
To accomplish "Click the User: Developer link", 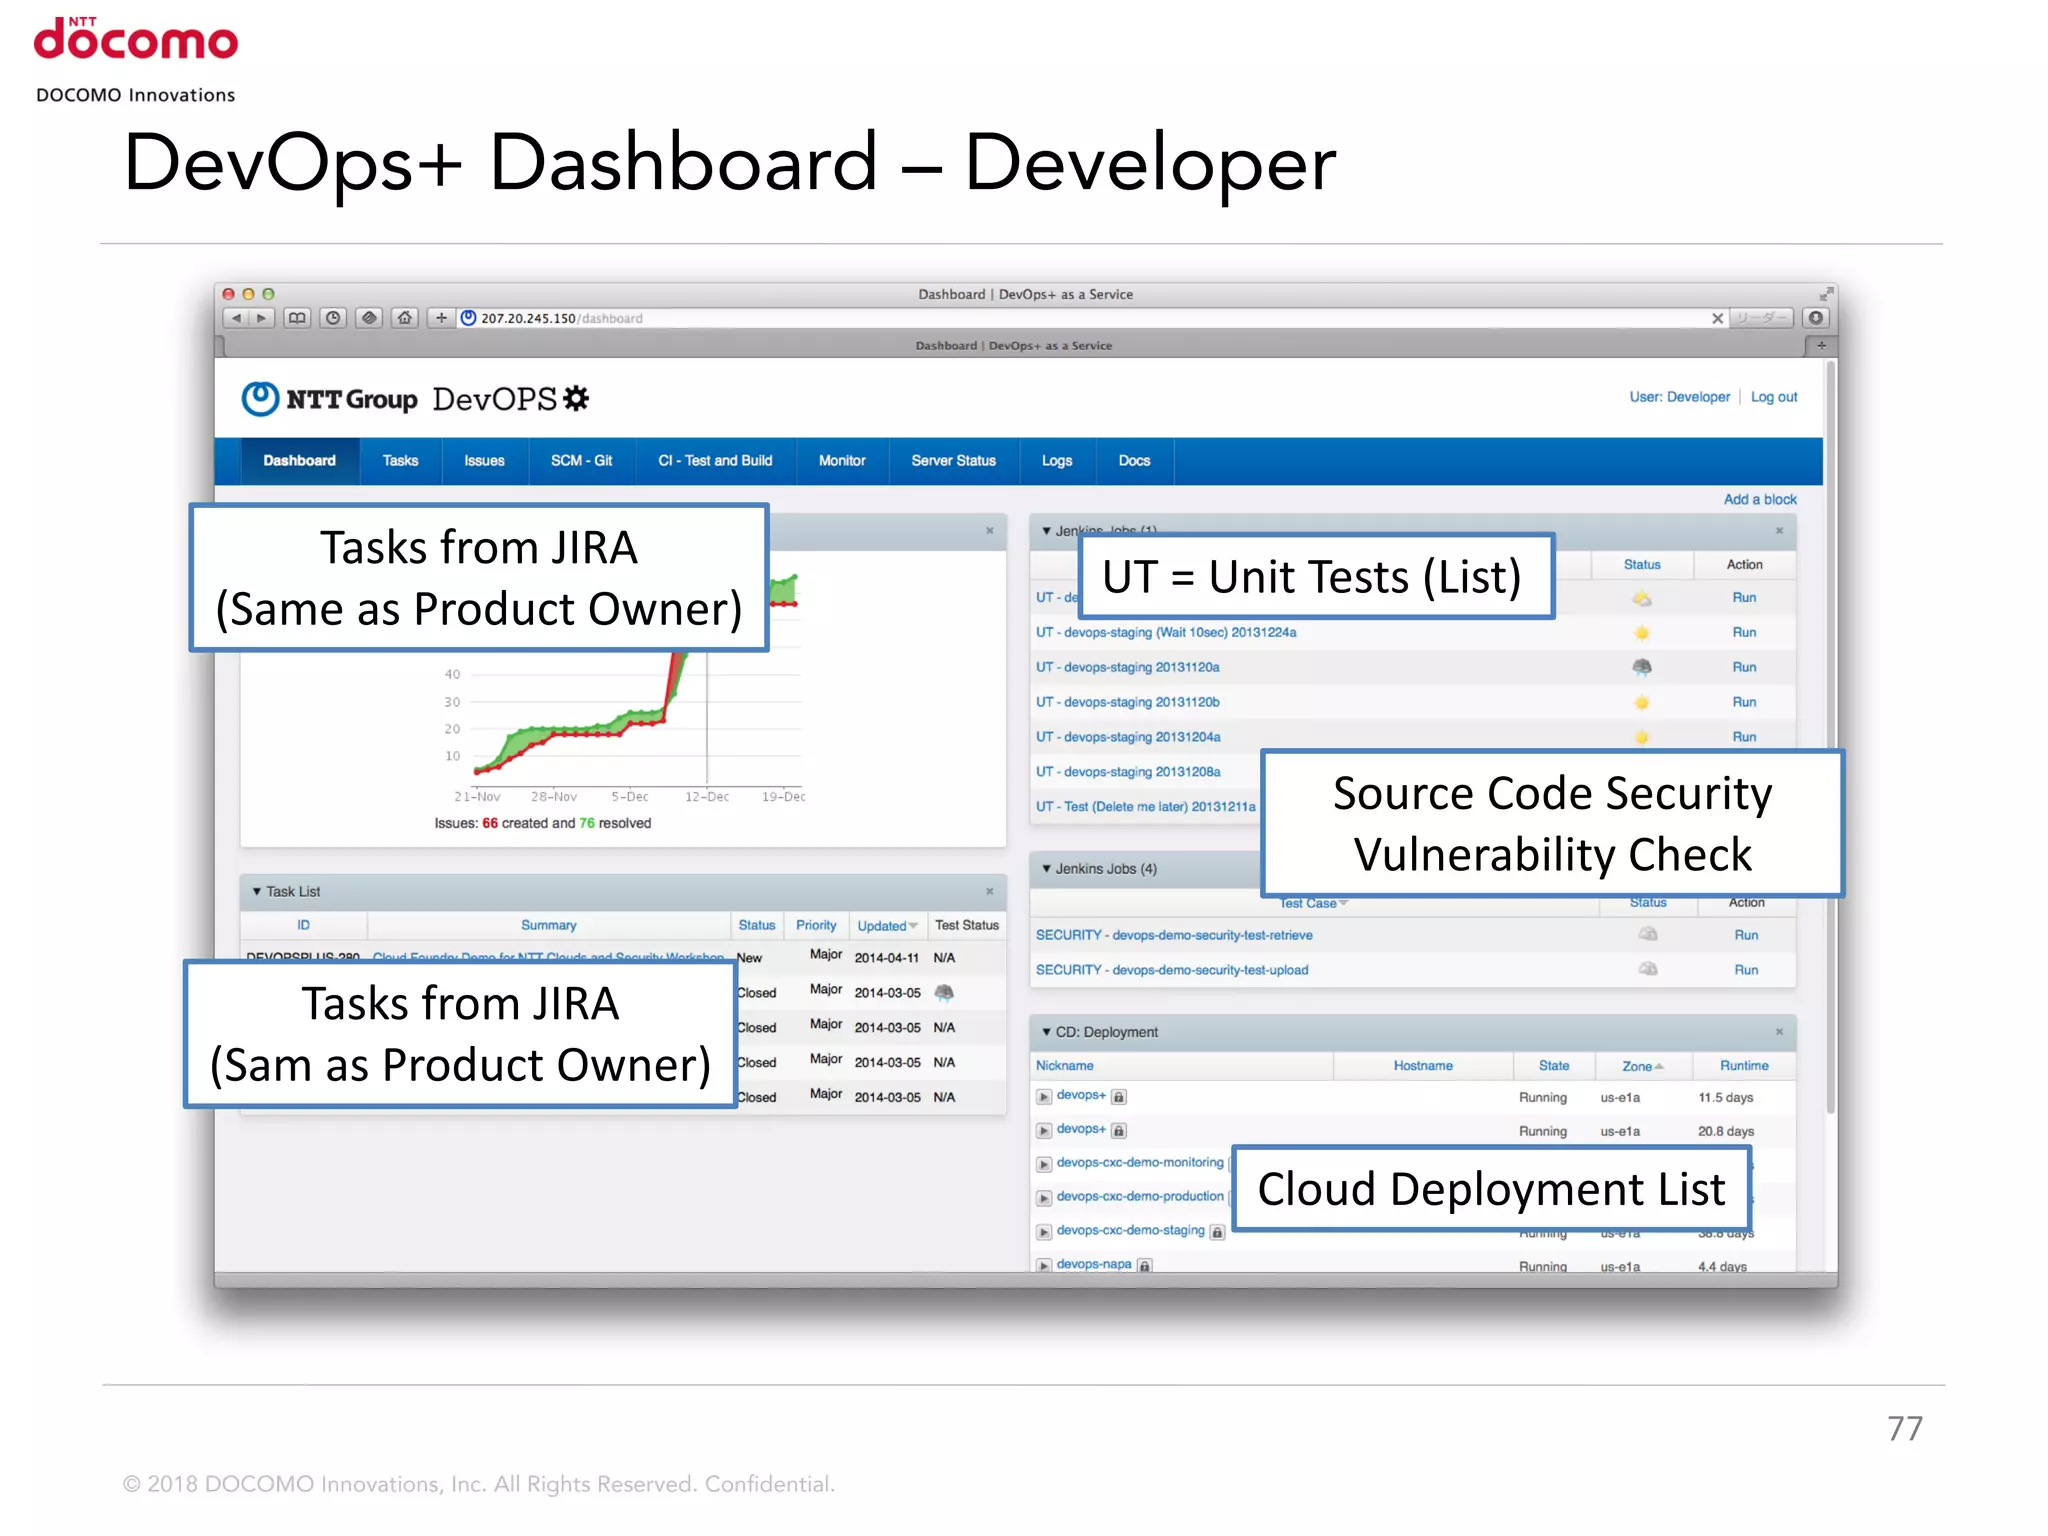I will coord(1679,397).
